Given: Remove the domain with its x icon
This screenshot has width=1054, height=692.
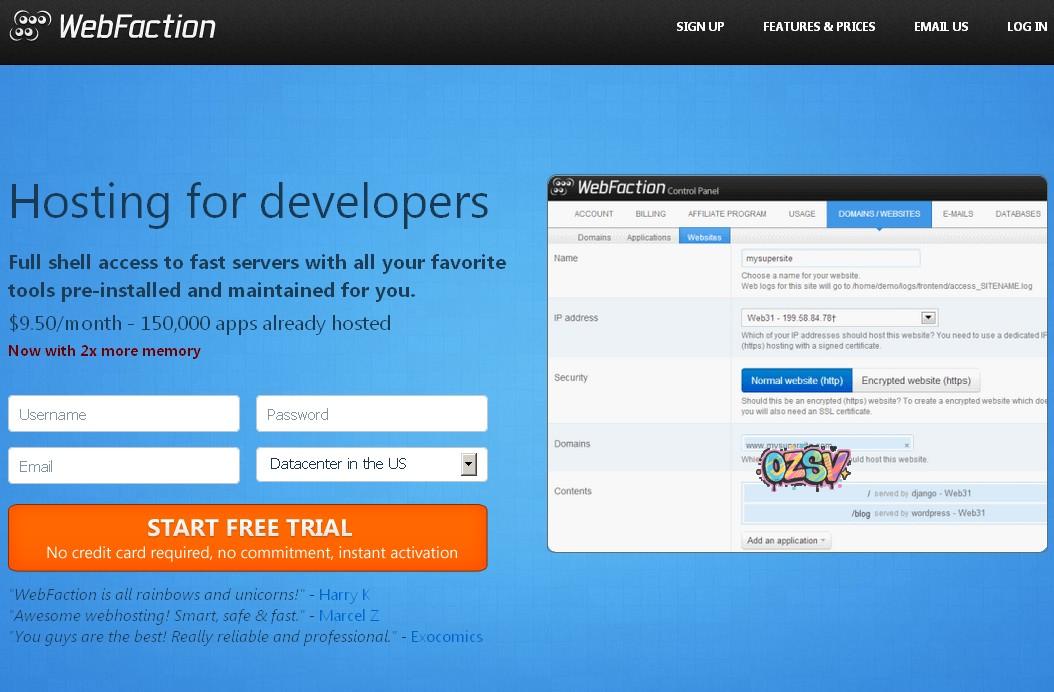Looking at the screenshot, I should 907,445.
